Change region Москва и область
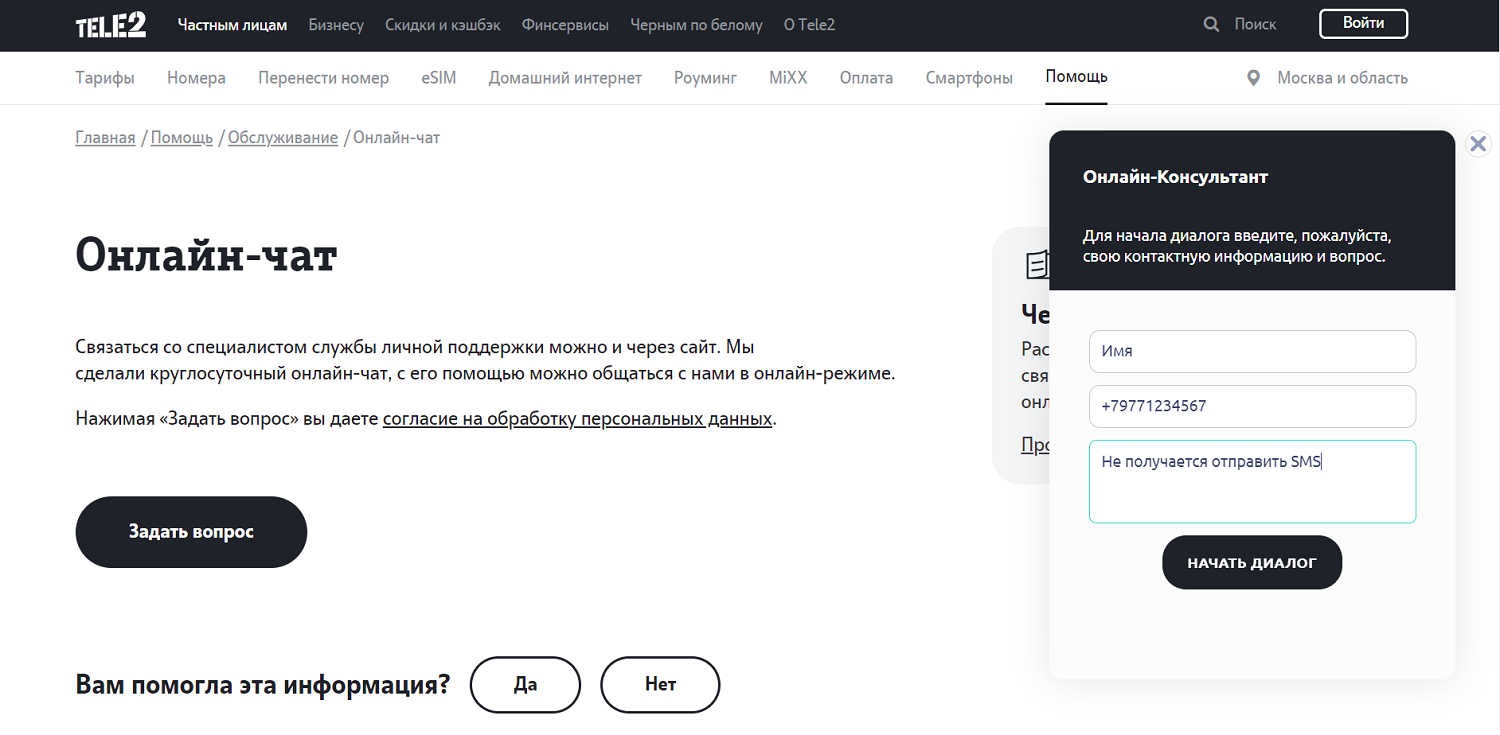 [x=1342, y=77]
